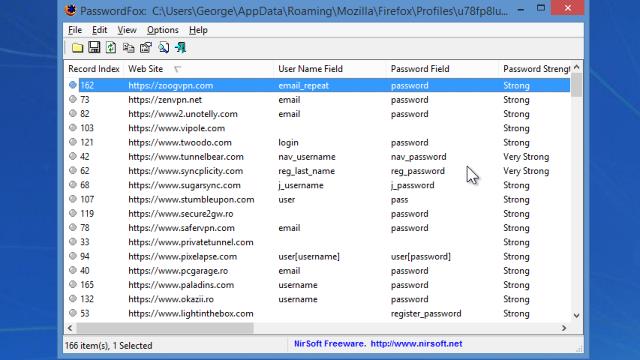
Task: Click the PasswordFox title bar app icon
Action: coord(71,10)
